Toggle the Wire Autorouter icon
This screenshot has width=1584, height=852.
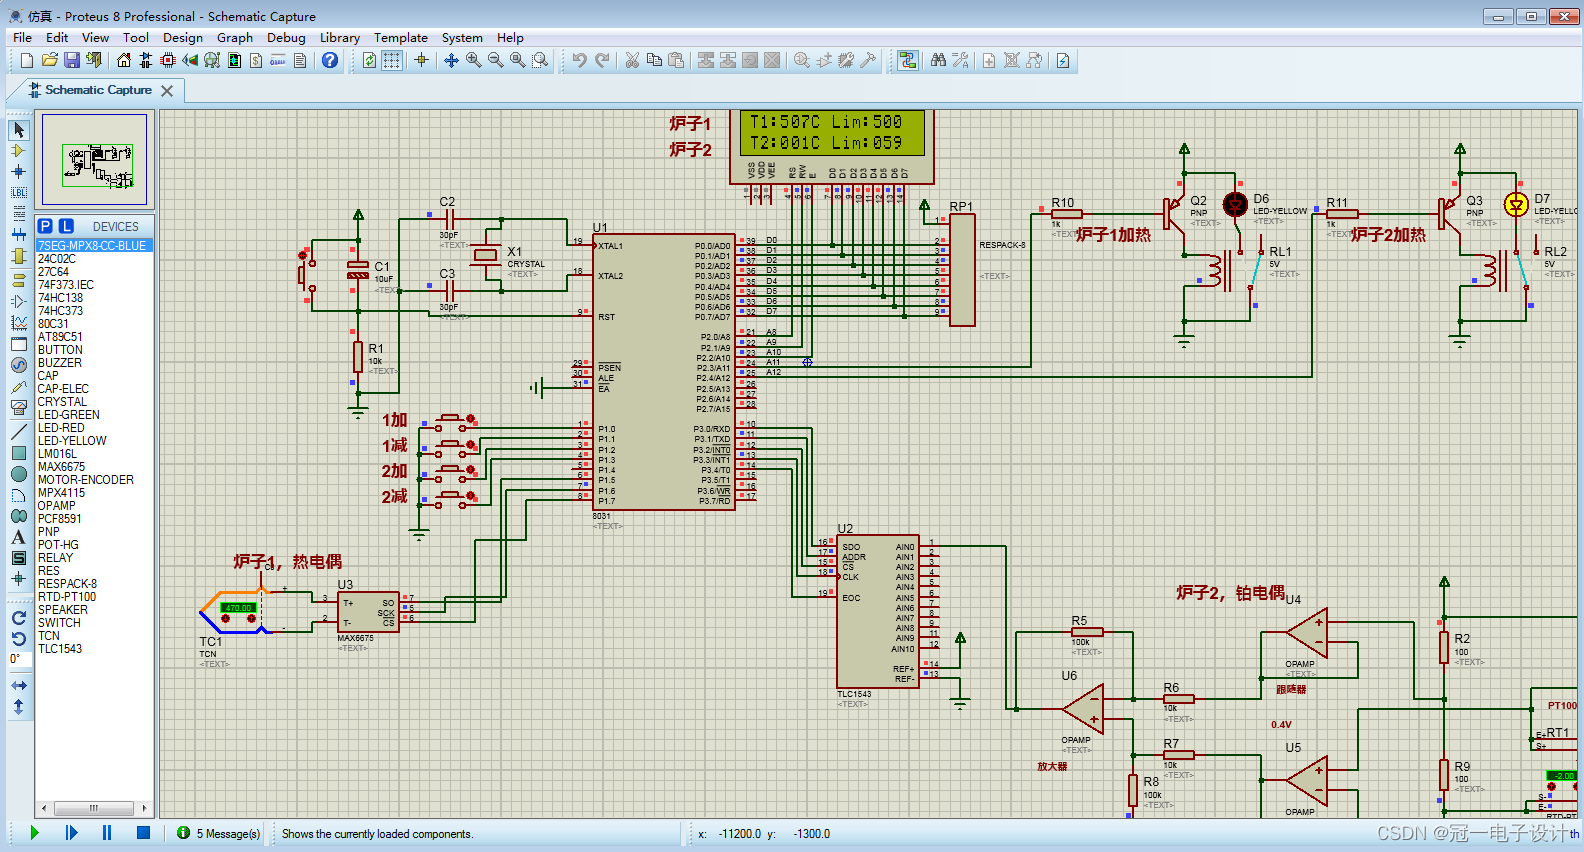coord(907,61)
